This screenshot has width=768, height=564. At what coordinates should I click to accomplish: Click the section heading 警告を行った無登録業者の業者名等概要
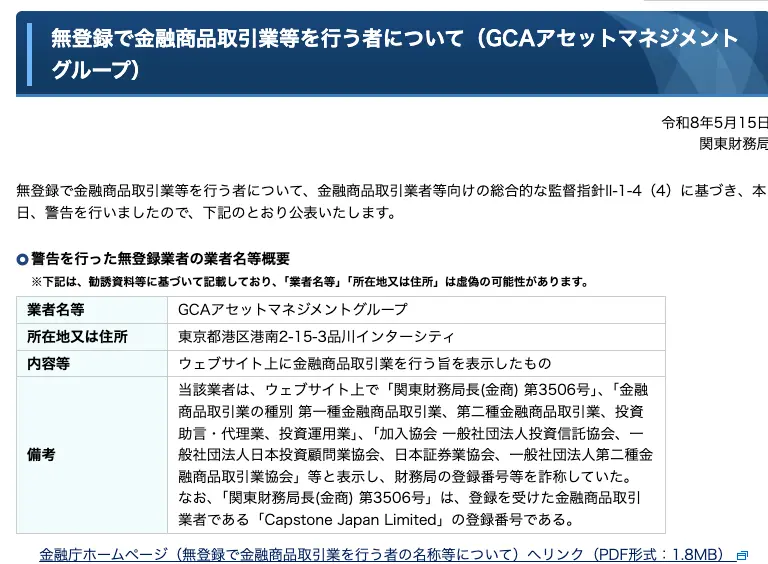click(x=160, y=258)
